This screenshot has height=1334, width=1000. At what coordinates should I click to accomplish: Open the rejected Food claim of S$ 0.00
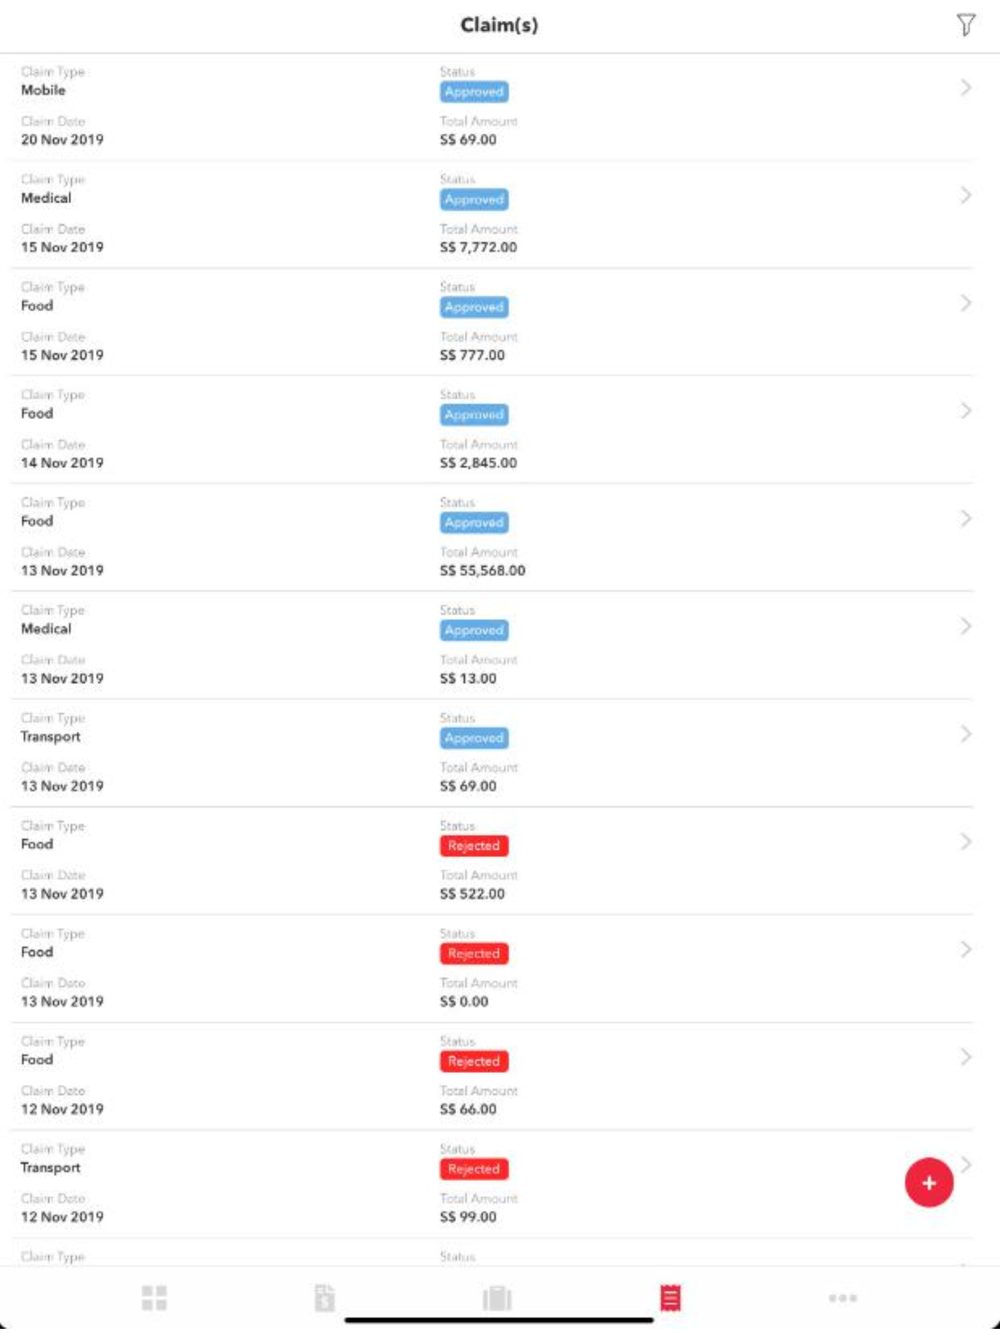[x=491, y=969]
